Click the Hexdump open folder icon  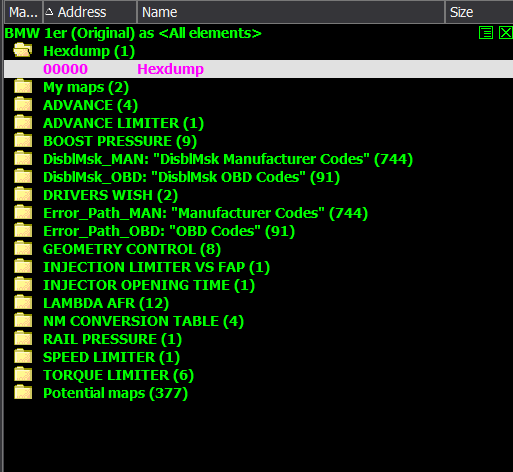(23, 51)
